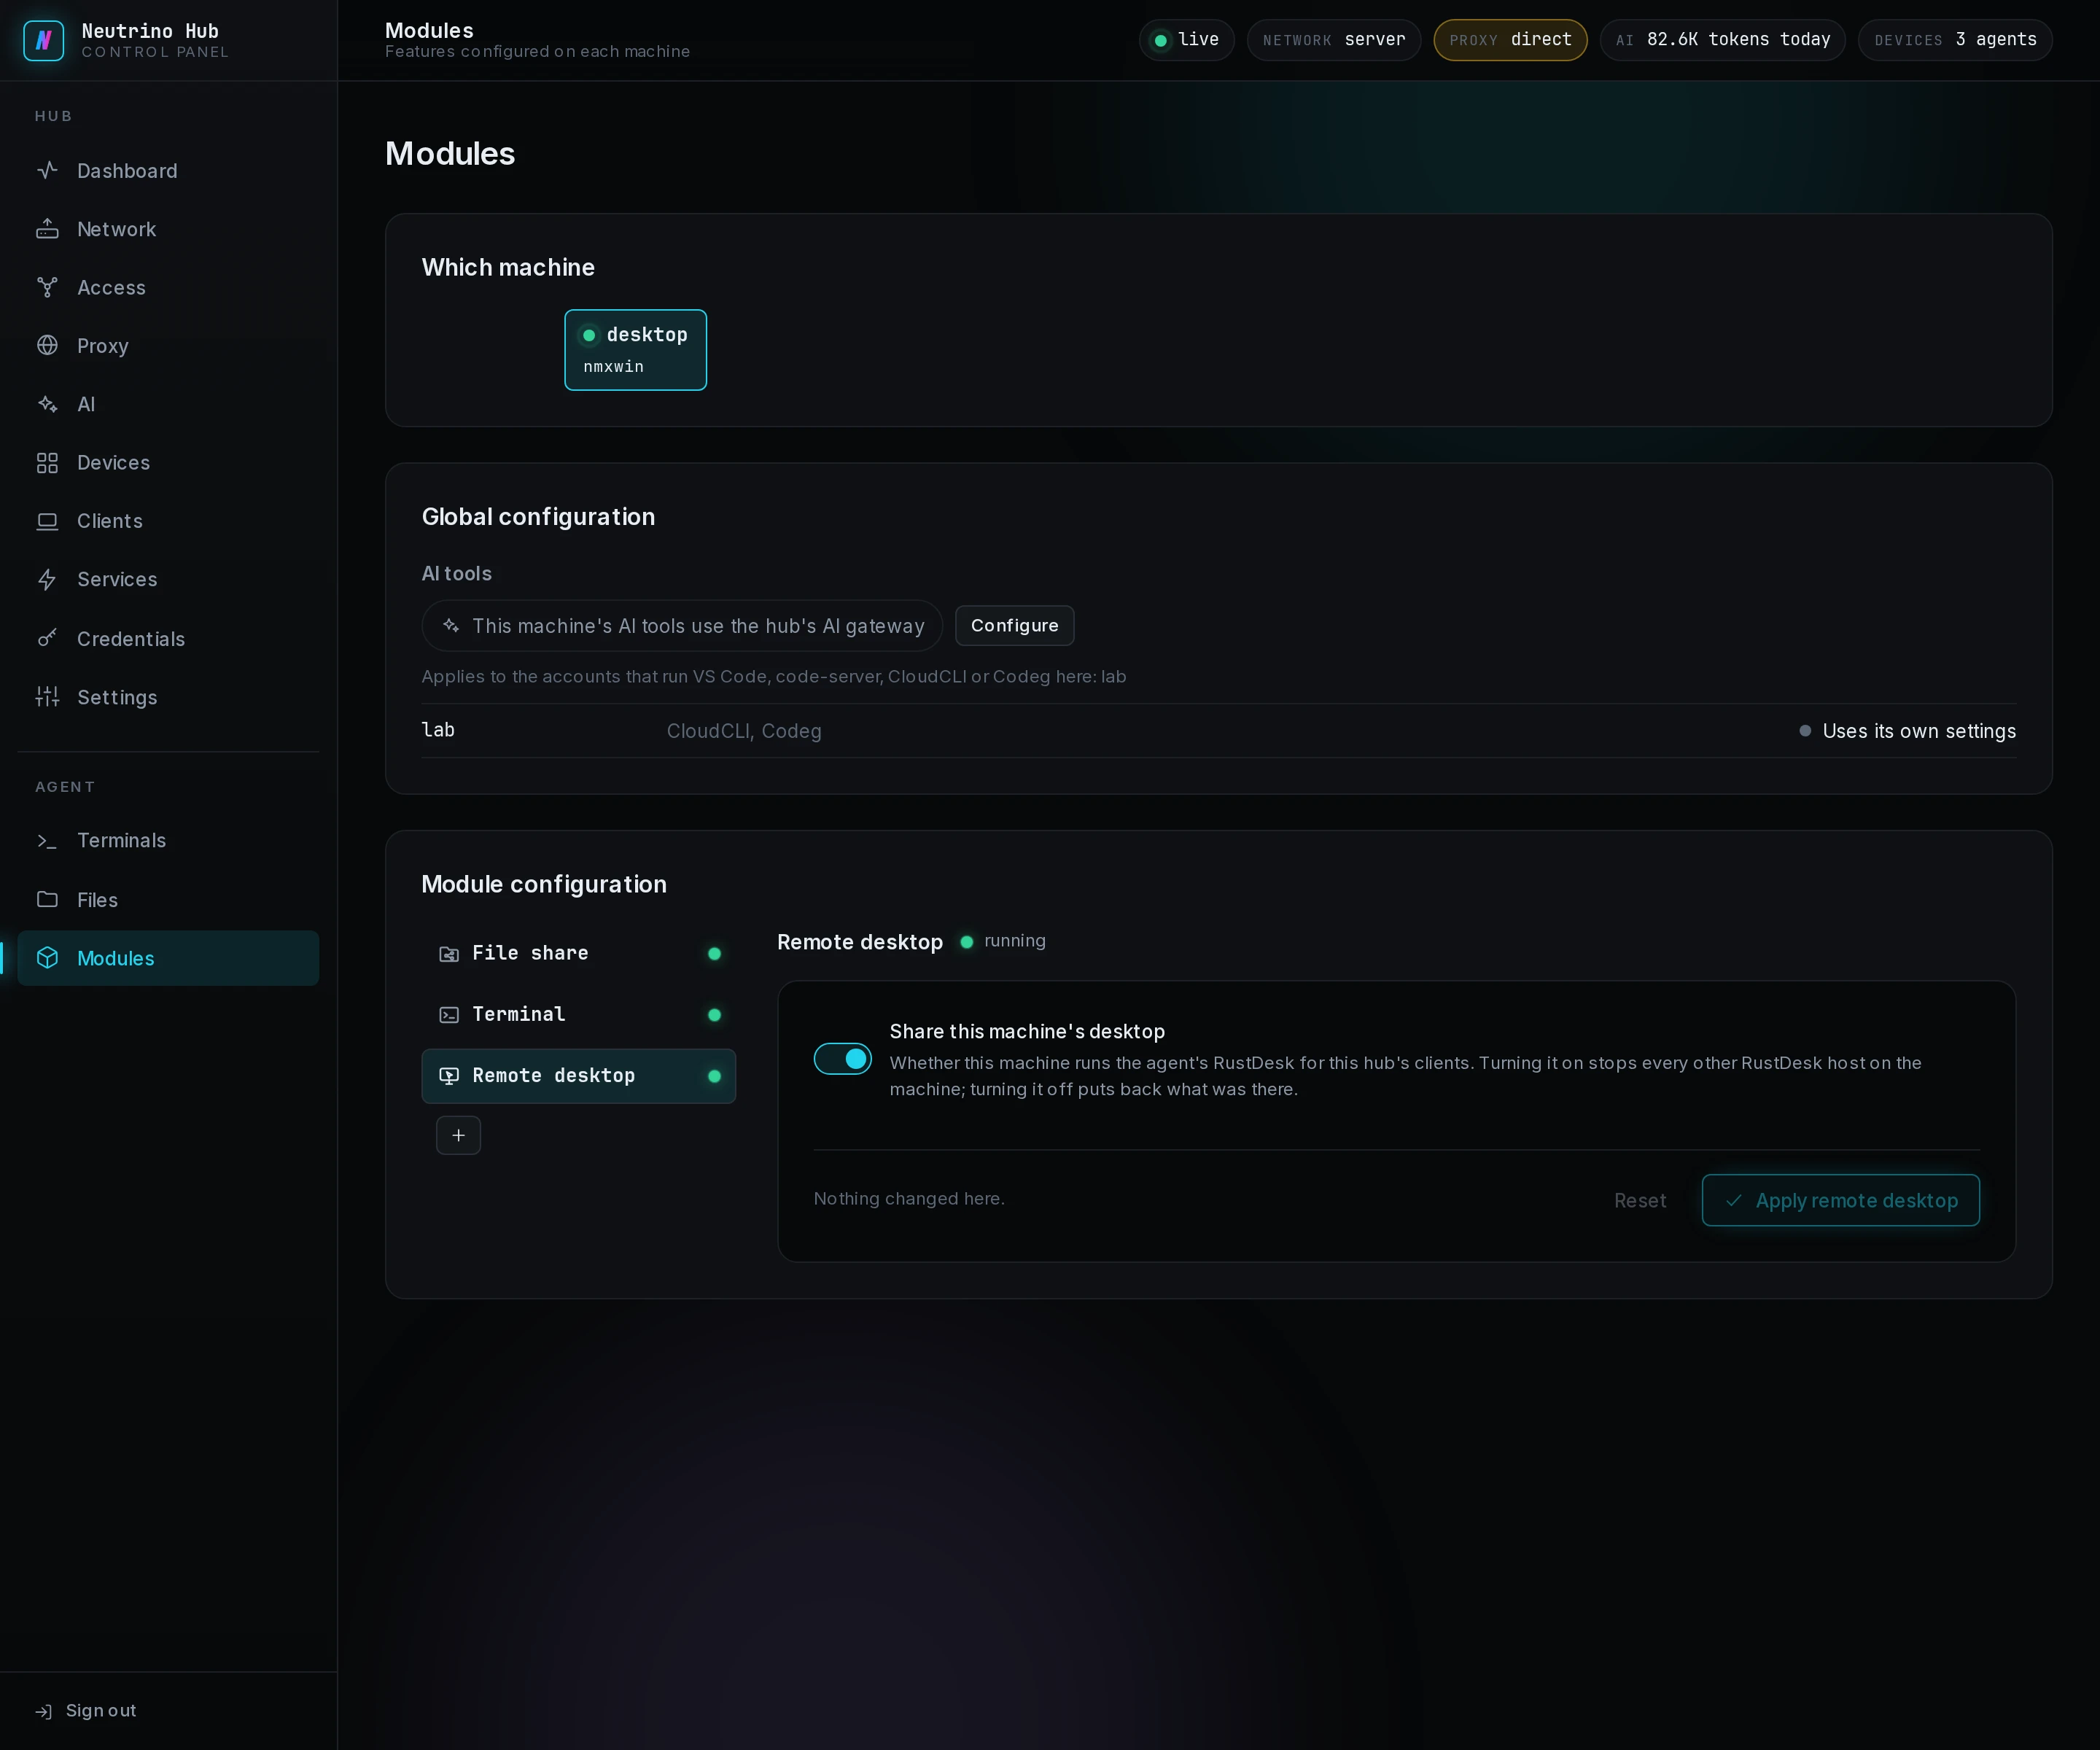The height and width of the screenshot is (1750, 2100).
Task: Select the desktop nmxwin machine card
Action: [635, 350]
